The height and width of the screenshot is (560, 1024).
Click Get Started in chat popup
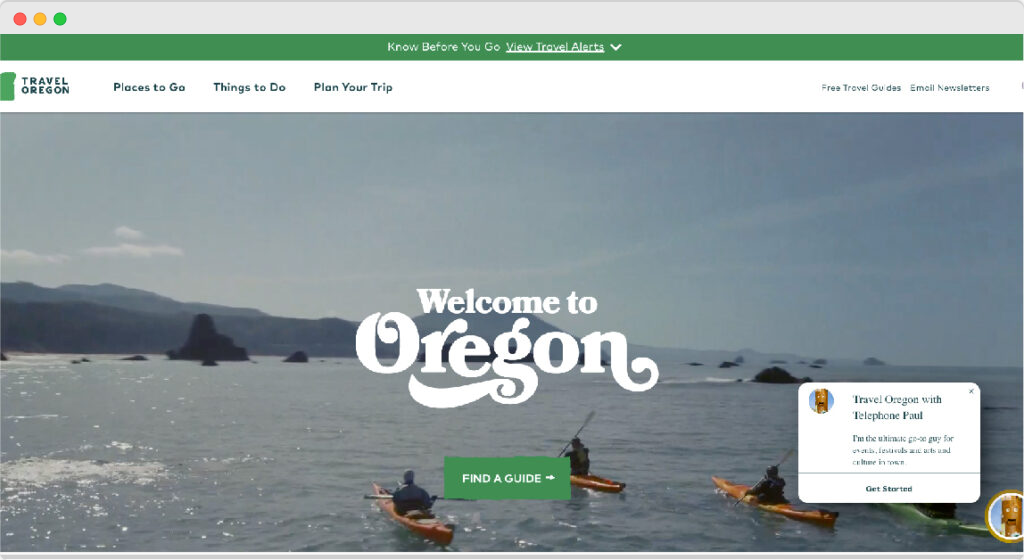pos(889,488)
